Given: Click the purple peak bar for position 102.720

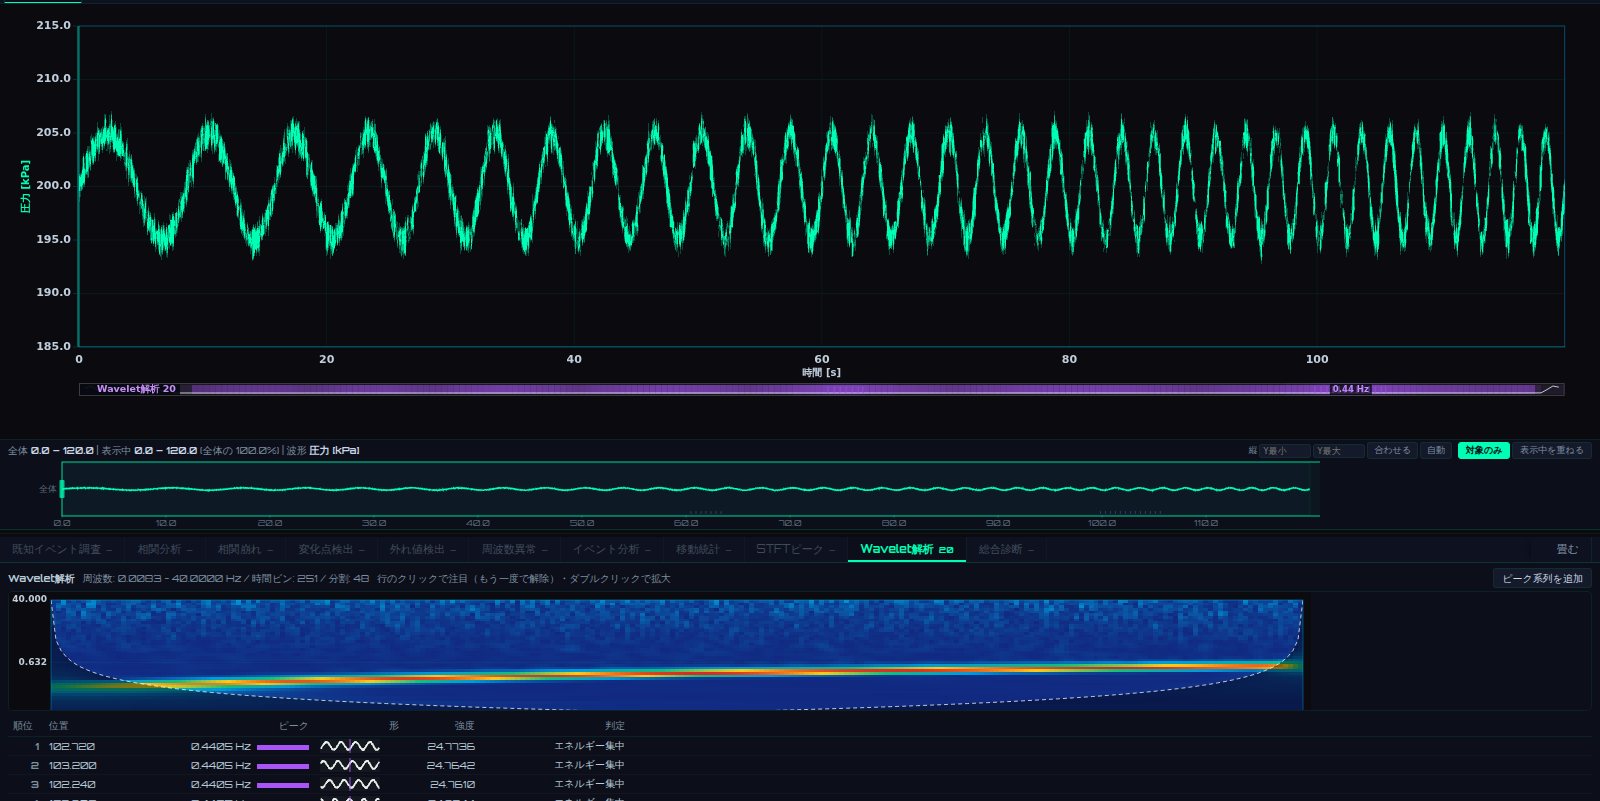Looking at the screenshot, I should [x=283, y=747].
